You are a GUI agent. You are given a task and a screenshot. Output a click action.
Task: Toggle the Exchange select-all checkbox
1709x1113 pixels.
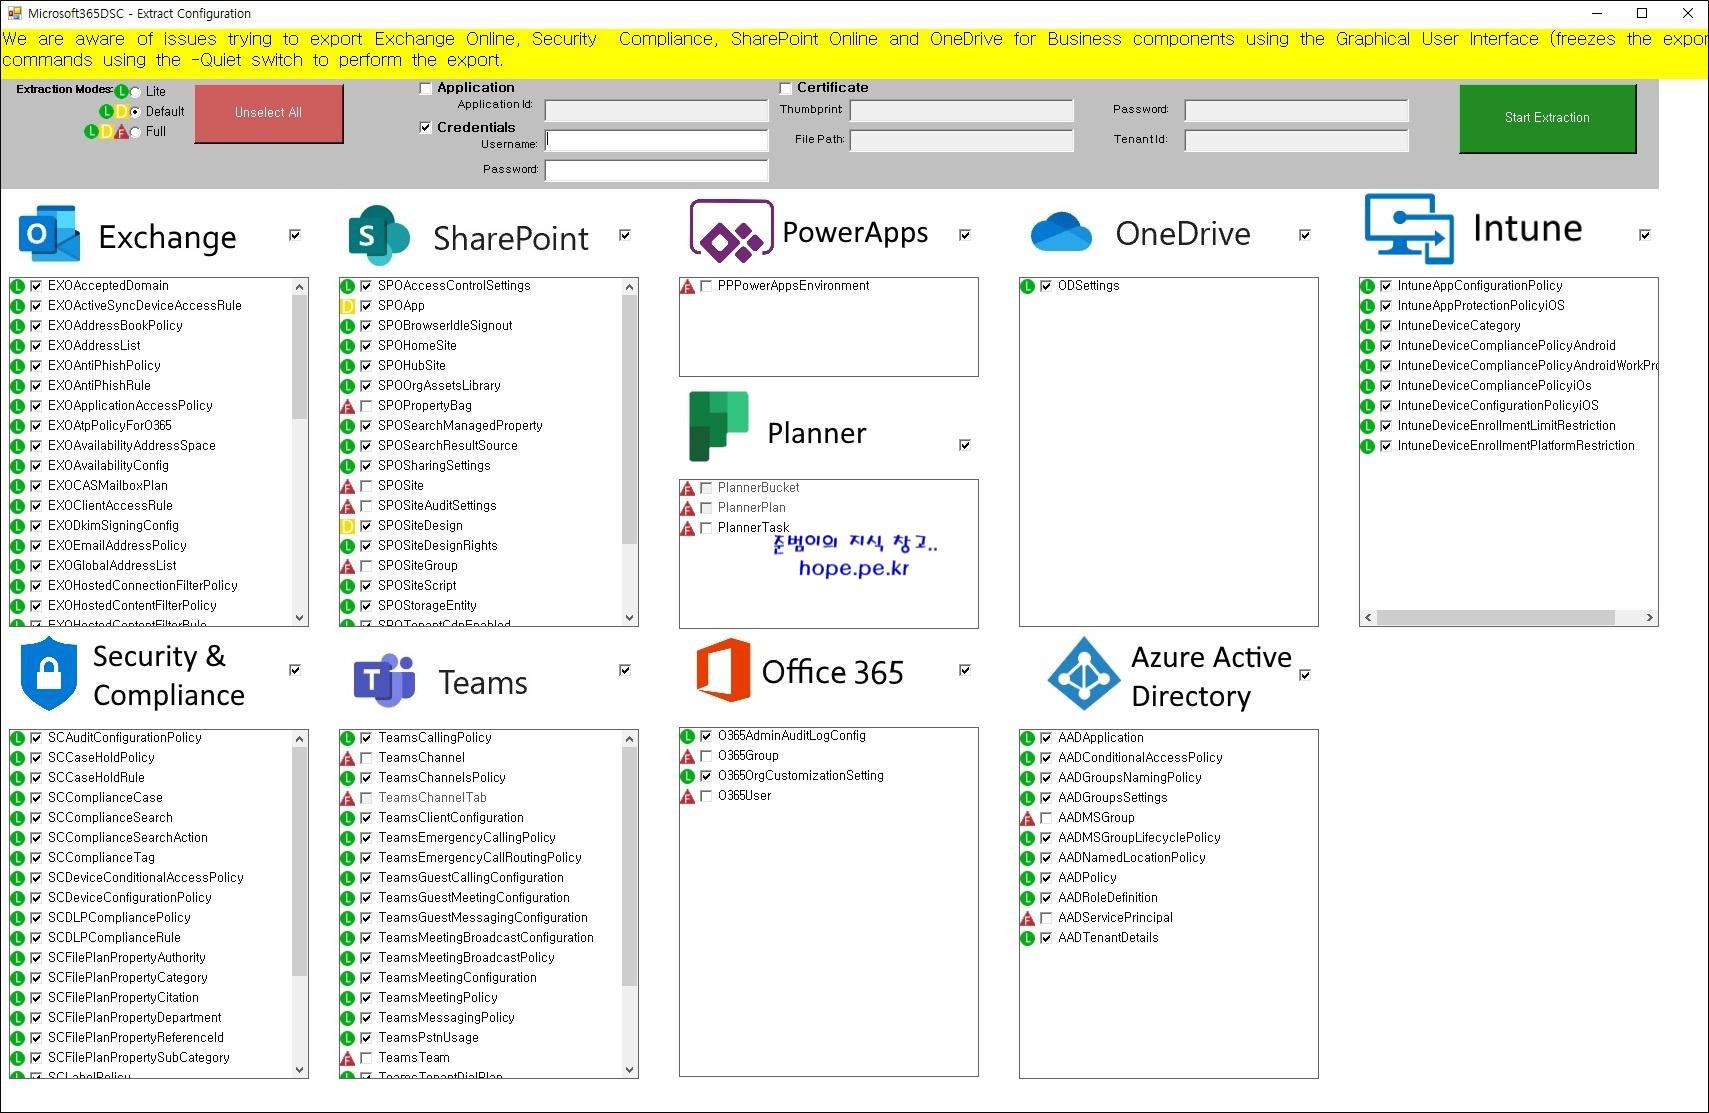pos(295,235)
